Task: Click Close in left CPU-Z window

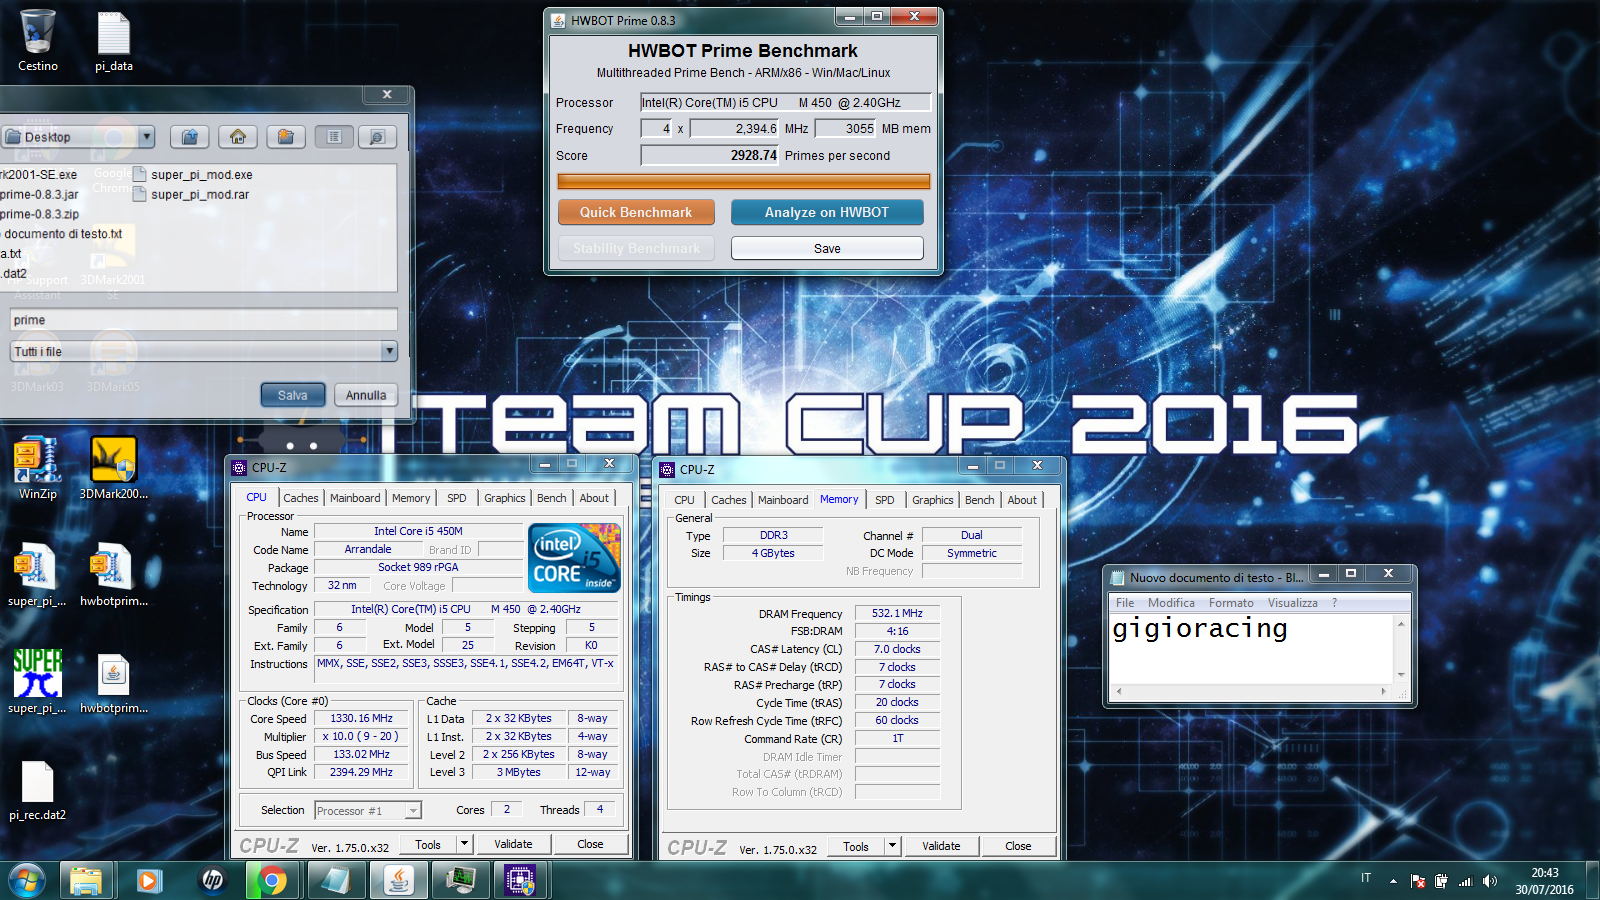Action: (x=590, y=844)
